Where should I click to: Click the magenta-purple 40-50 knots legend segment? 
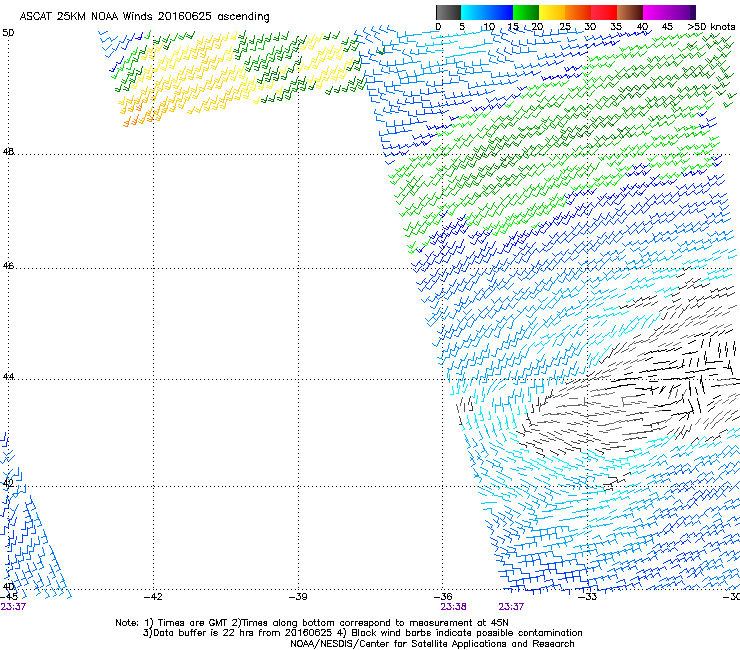pyautogui.click(x=669, y=12)
